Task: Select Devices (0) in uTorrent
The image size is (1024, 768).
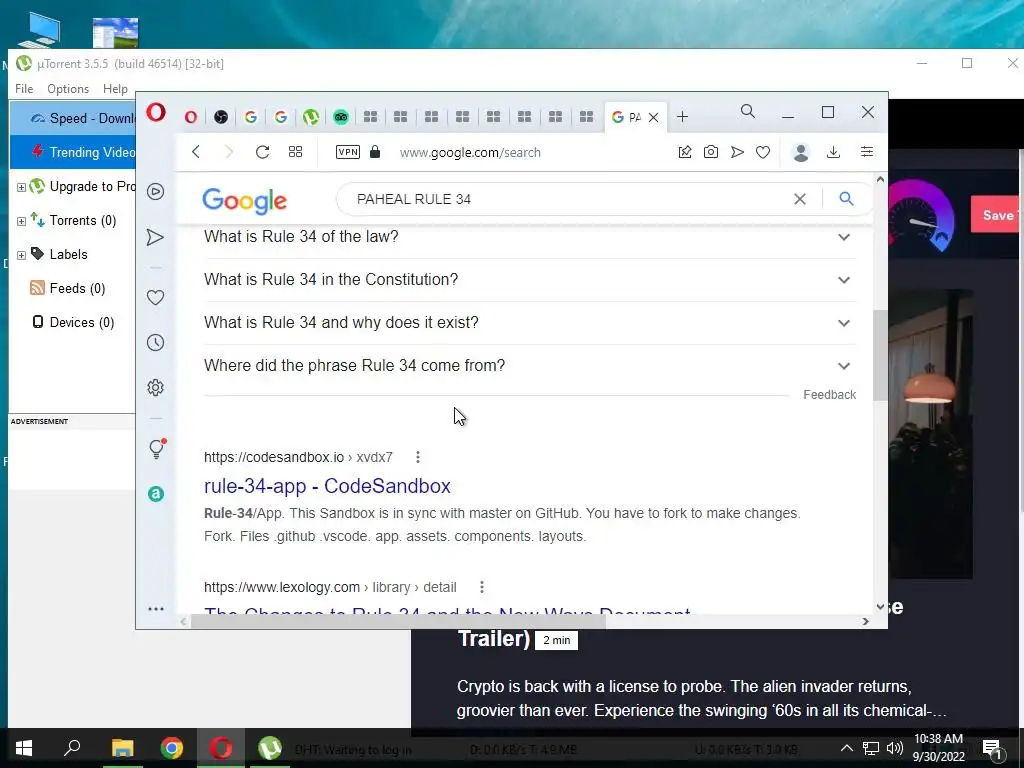Action: point(73,322)
